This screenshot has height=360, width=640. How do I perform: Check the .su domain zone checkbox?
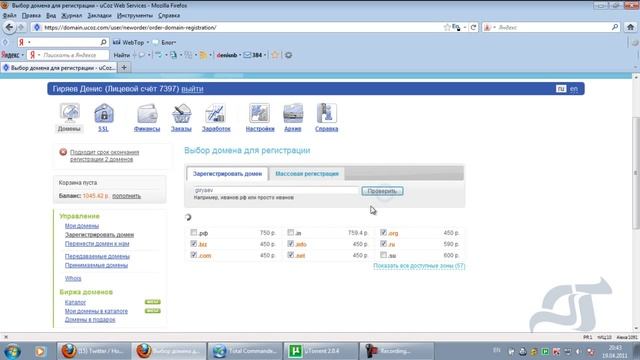click(x=383, y=255)
